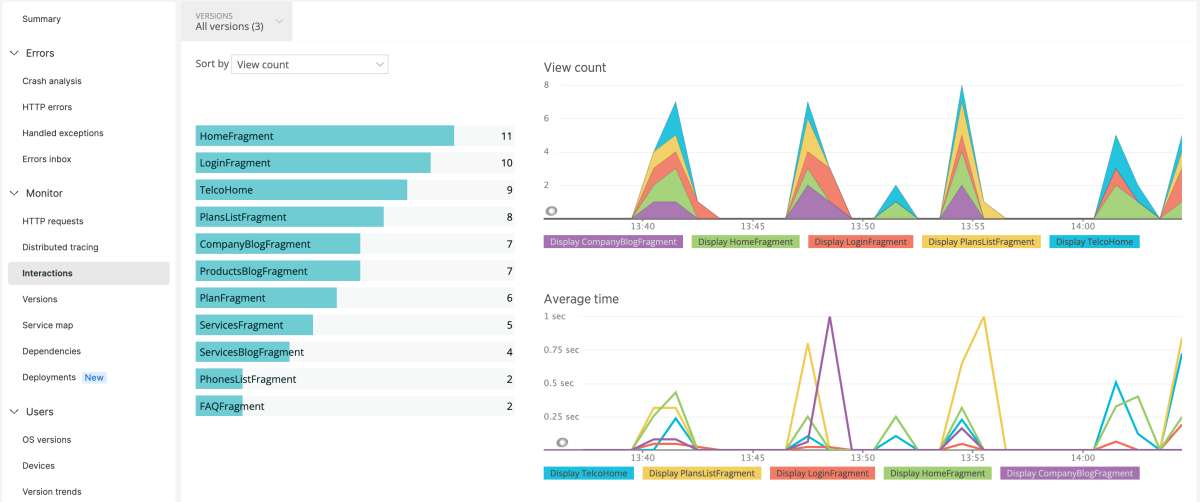Click the circle marker icon on View count chart
The width and height of the screenshot is (1200, 502).
550,212
